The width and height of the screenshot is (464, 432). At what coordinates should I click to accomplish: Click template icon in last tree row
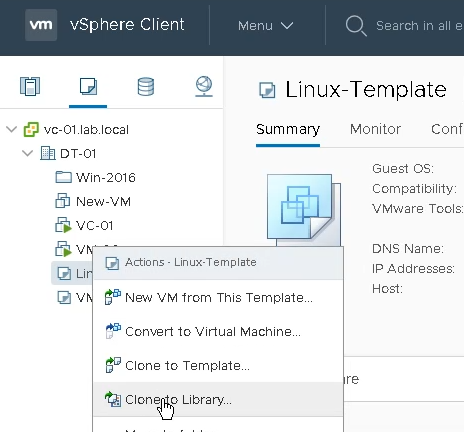pos(64,297)
